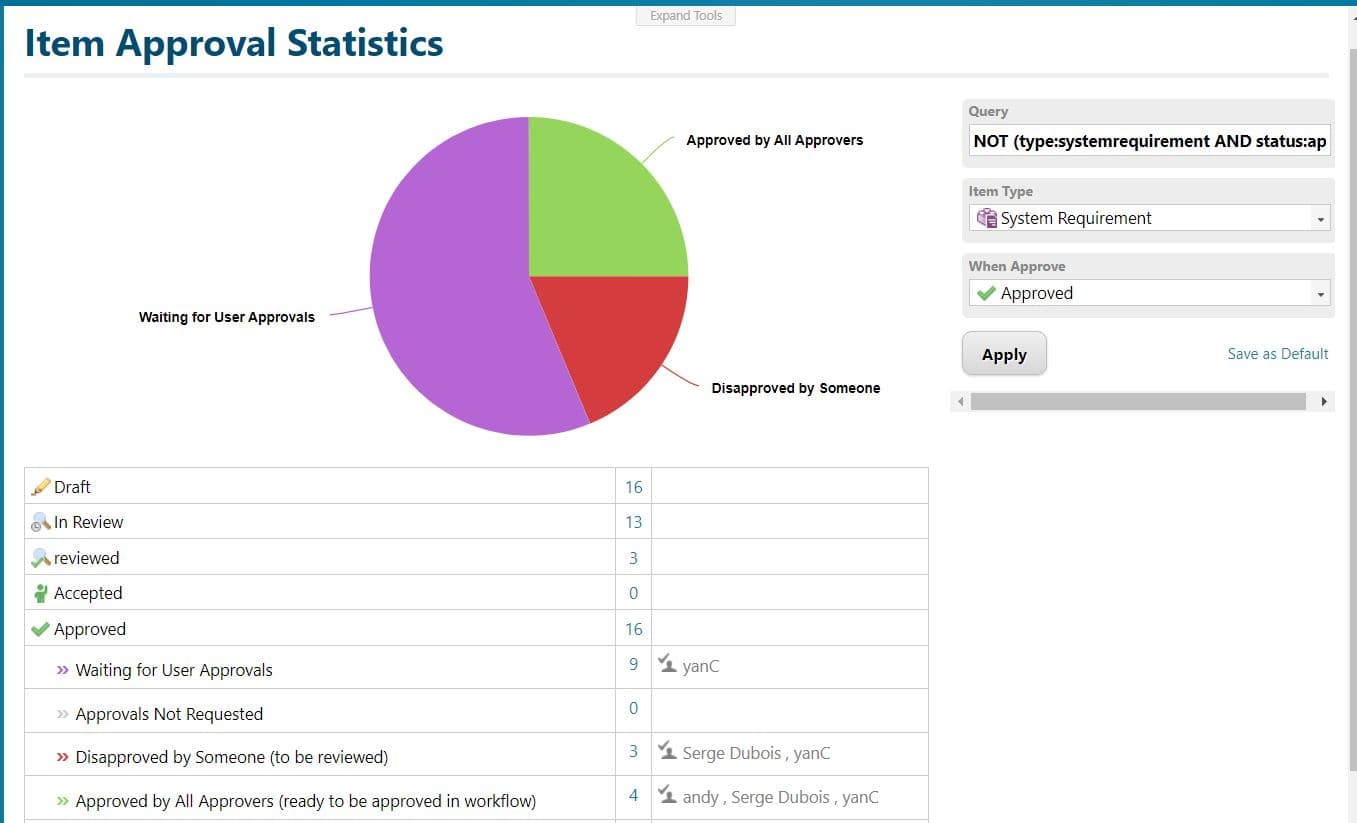Viewport: 1357px width, 823px height.
Task: Click the horizontal scrollbar right arrow
Action: click(x=1324, y=402)
